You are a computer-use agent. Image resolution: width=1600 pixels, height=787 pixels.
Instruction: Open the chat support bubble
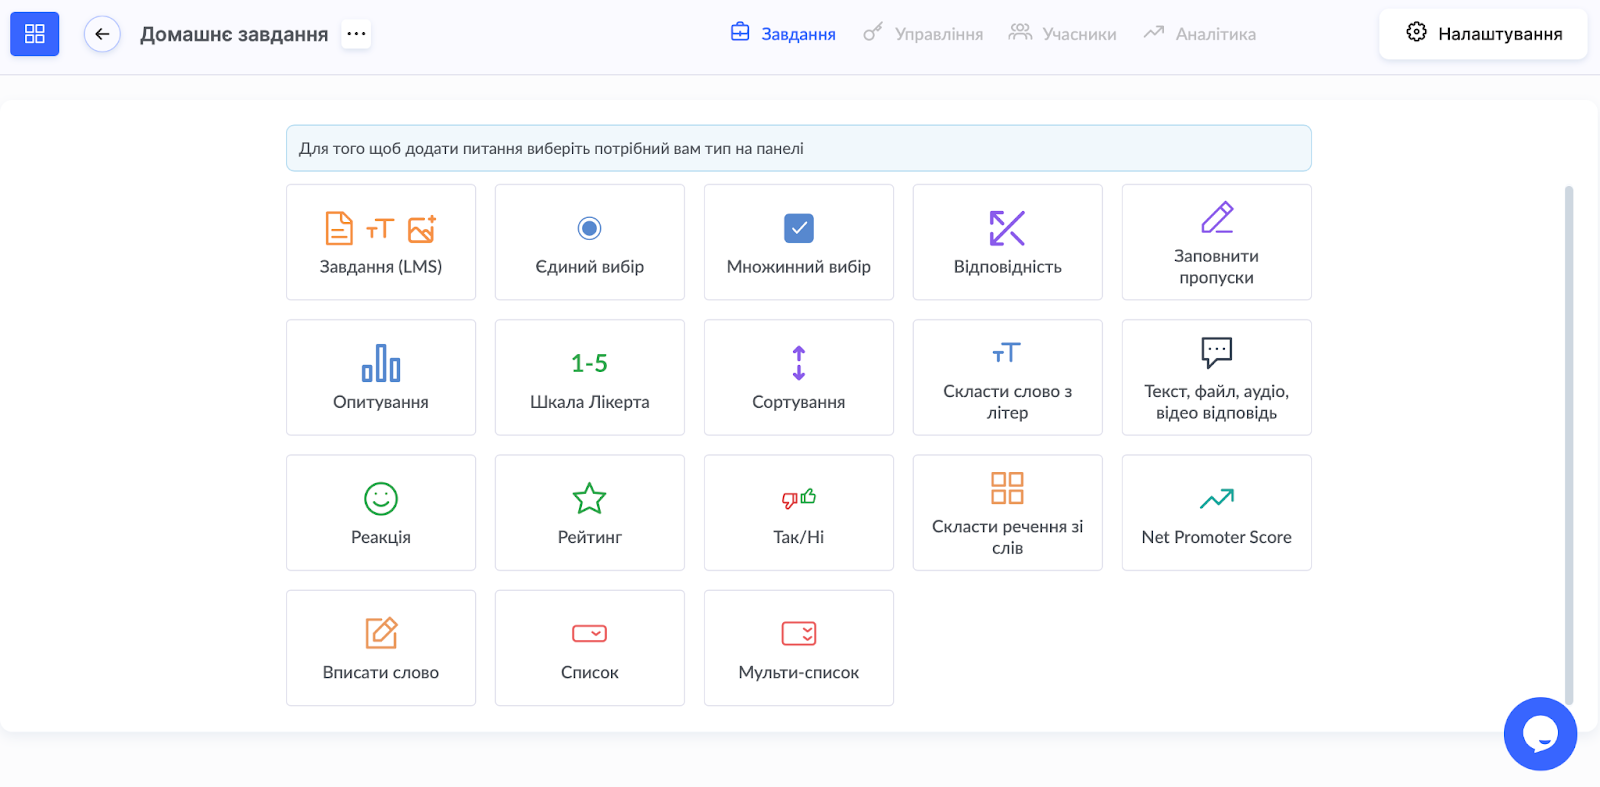1540,734
